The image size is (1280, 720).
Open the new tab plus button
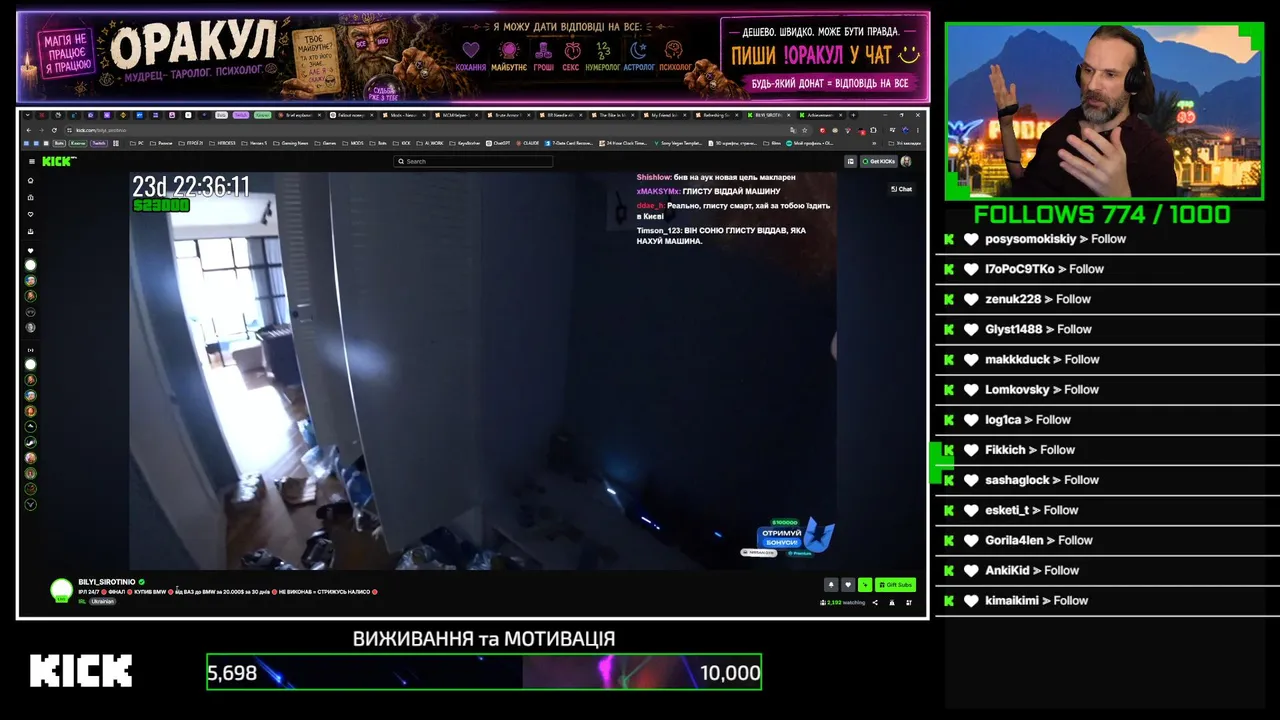pyautogui.click(x=853, y=115)
